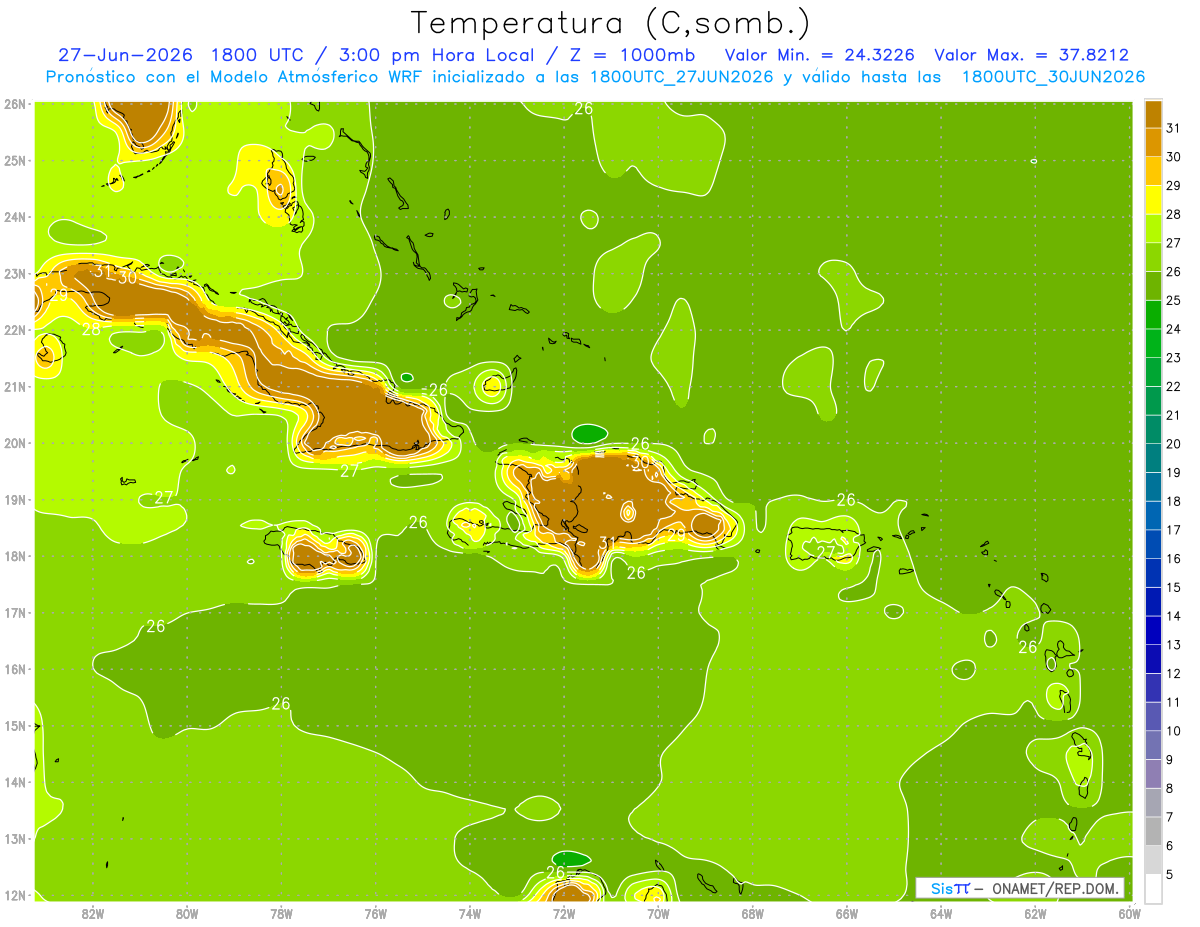Click the brown hot area over Jamaica
Viewport: 1200px width, 927px height.
coord(326,555)
